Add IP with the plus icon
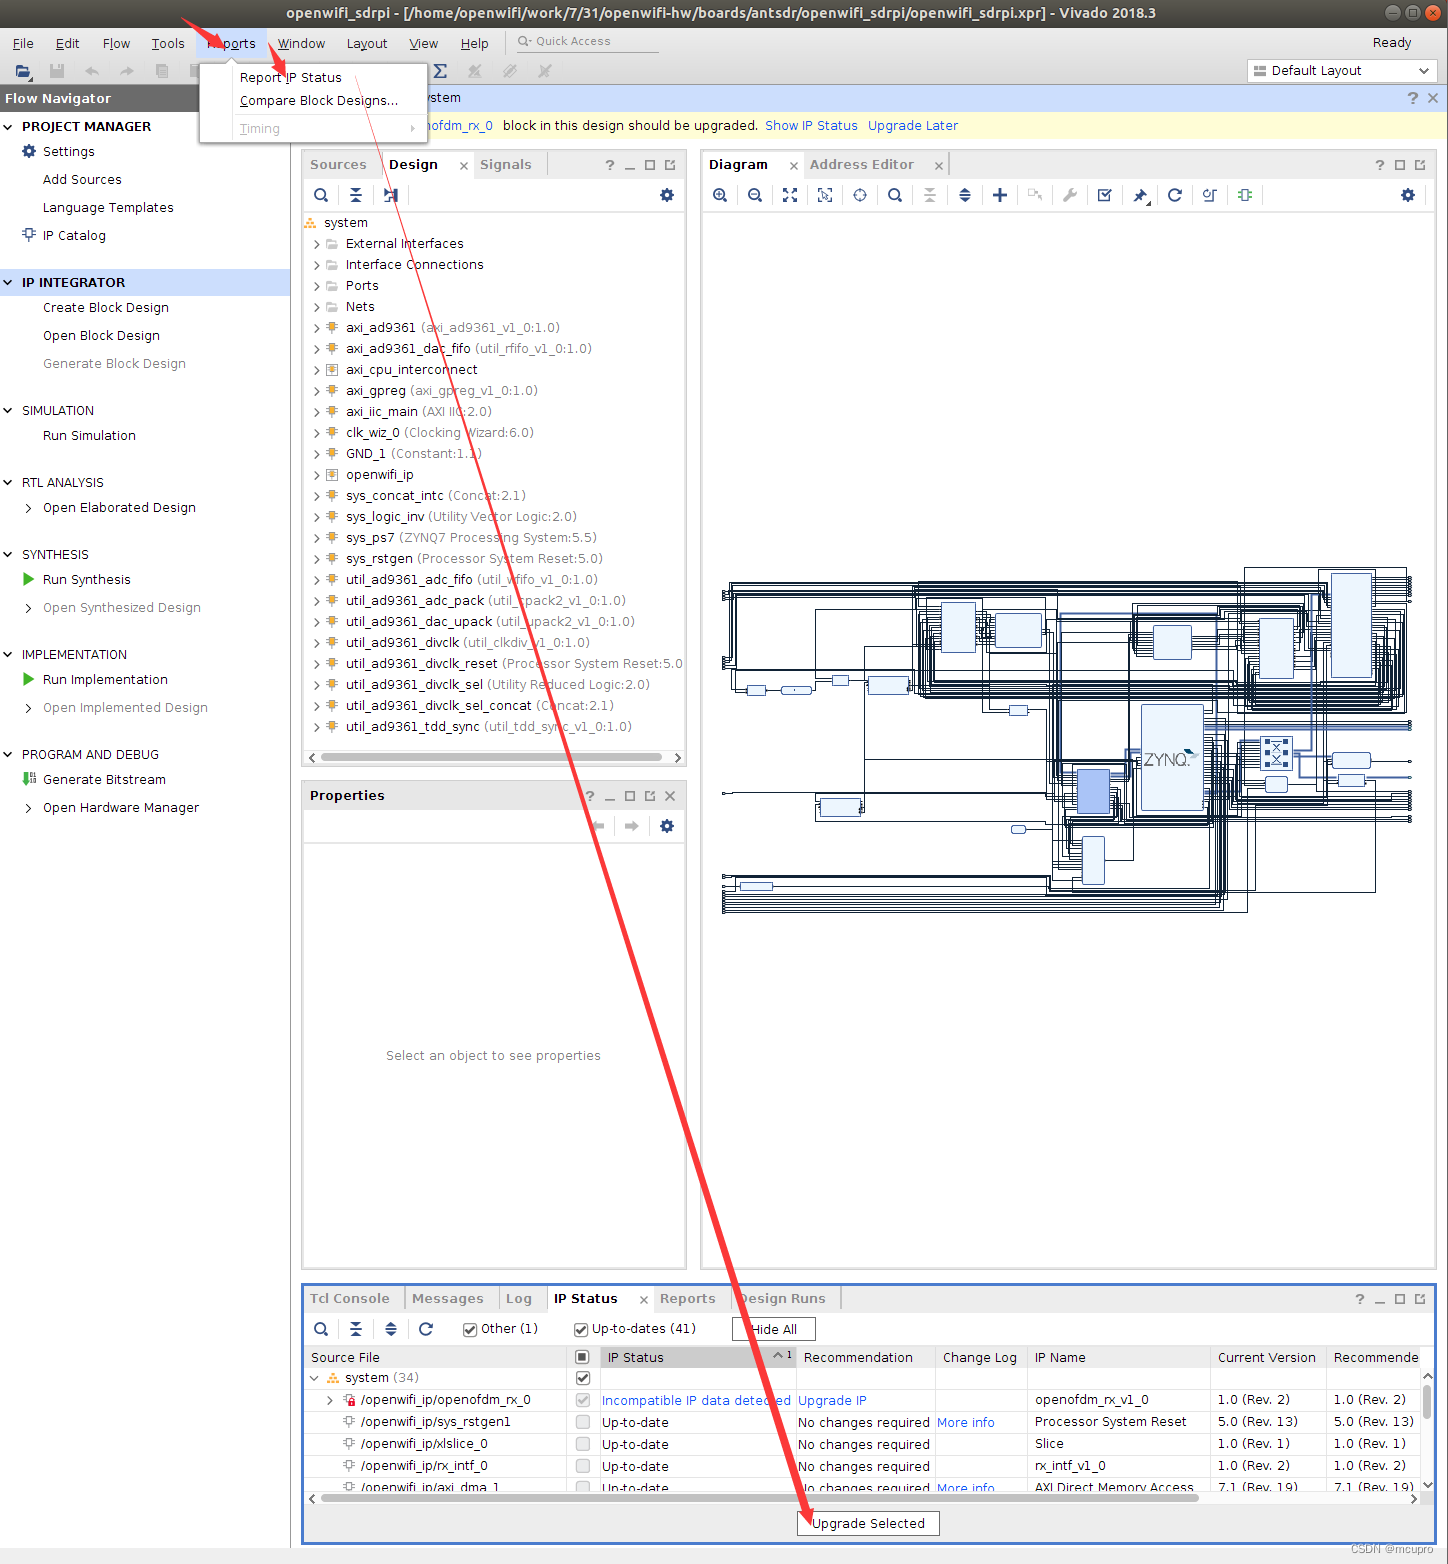 (x=1000, y=195)
